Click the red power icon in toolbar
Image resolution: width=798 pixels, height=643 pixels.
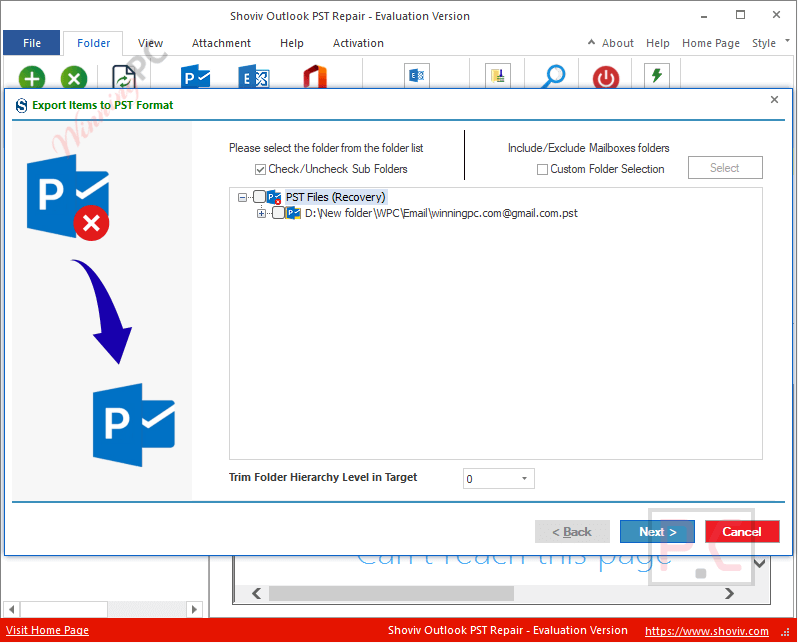(606, 77)
